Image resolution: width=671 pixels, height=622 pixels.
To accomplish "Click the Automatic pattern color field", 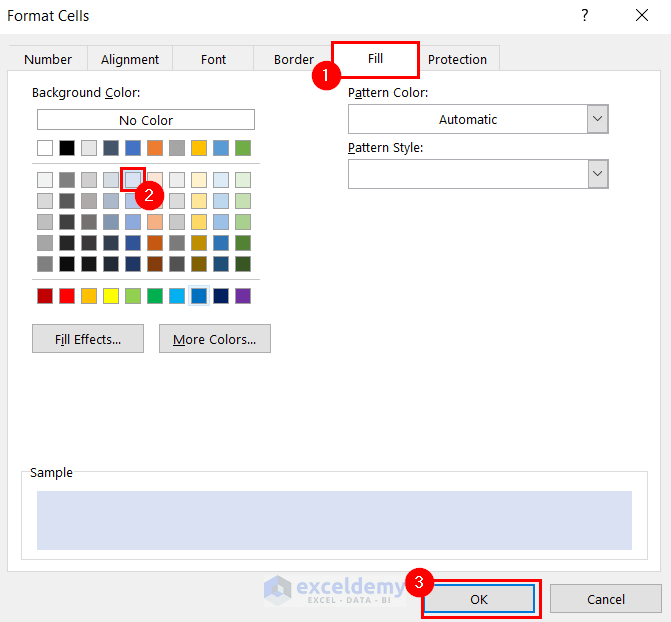I will [x=468, y=119].
